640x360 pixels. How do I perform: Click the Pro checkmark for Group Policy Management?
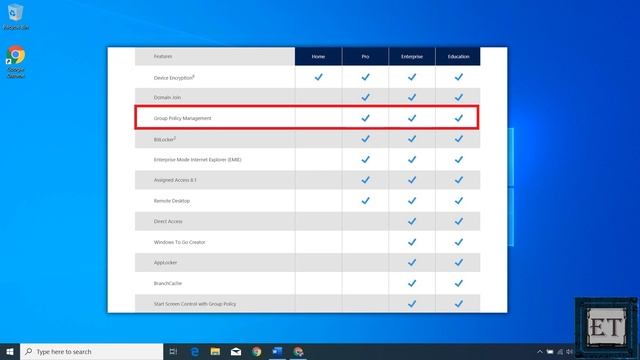coord(365,118)
